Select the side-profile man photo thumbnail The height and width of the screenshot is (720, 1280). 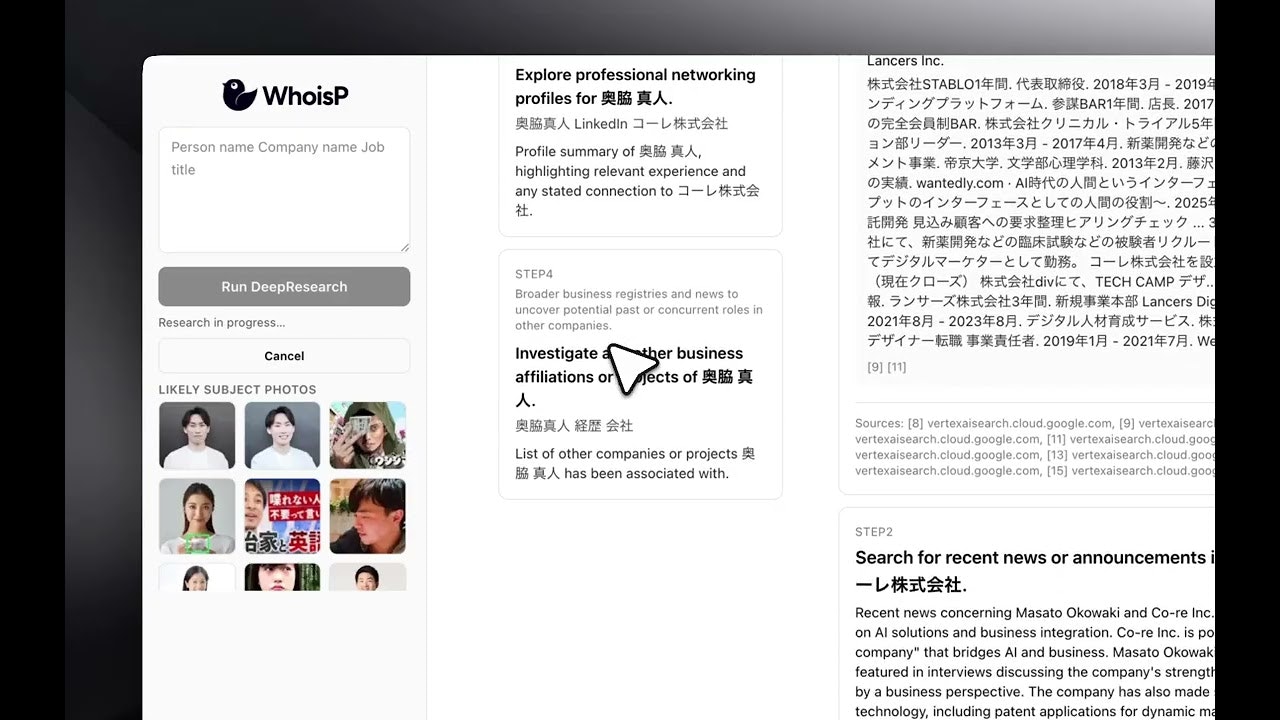pos(368,516)
